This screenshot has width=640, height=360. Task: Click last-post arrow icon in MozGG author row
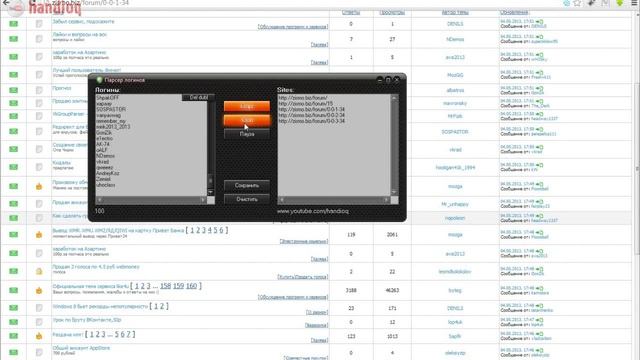pyautogui.click(x=540, y=73)
